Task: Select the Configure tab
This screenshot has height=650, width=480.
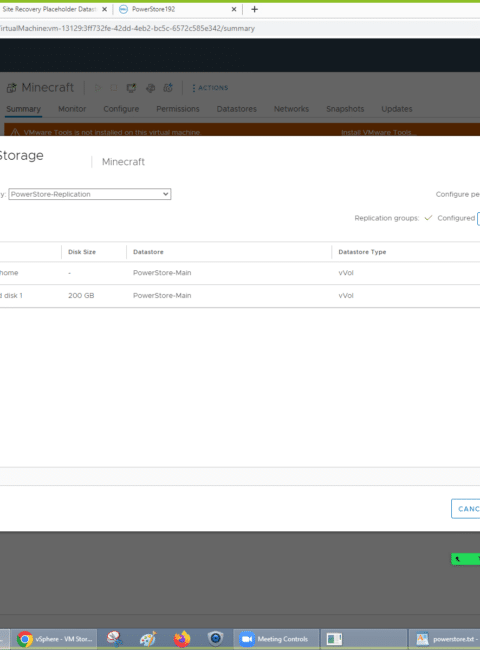Action: (121, 109)
